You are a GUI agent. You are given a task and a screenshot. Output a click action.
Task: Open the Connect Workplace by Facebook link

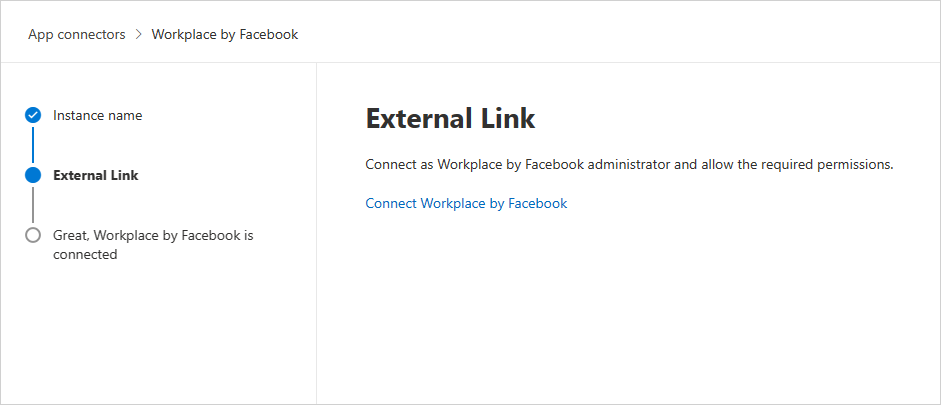click(x=466, y=203)
